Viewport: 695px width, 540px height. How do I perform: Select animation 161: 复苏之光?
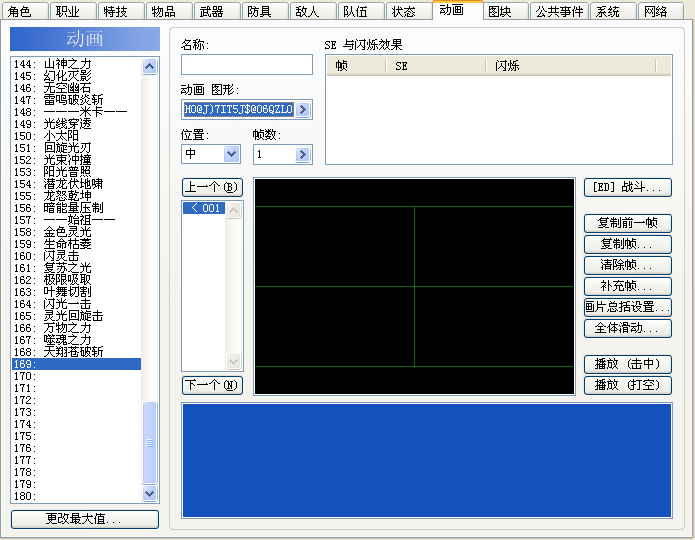[76, 268]
